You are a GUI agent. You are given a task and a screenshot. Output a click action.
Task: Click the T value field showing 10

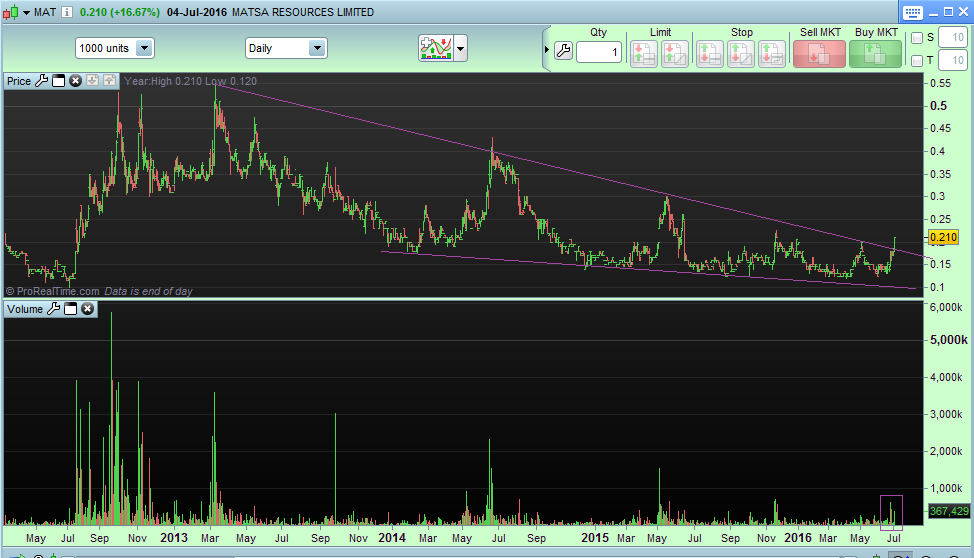tap(952, 60)
